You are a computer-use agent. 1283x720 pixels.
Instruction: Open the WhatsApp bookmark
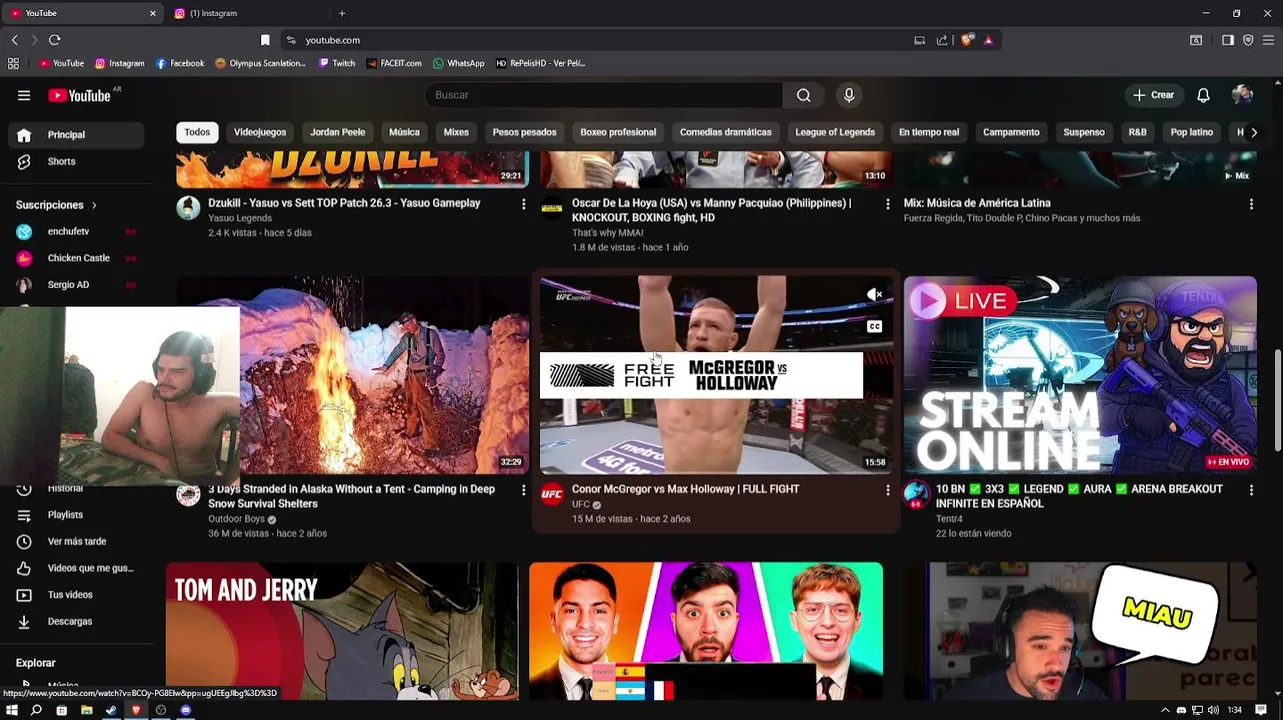[x=459, y=63]
